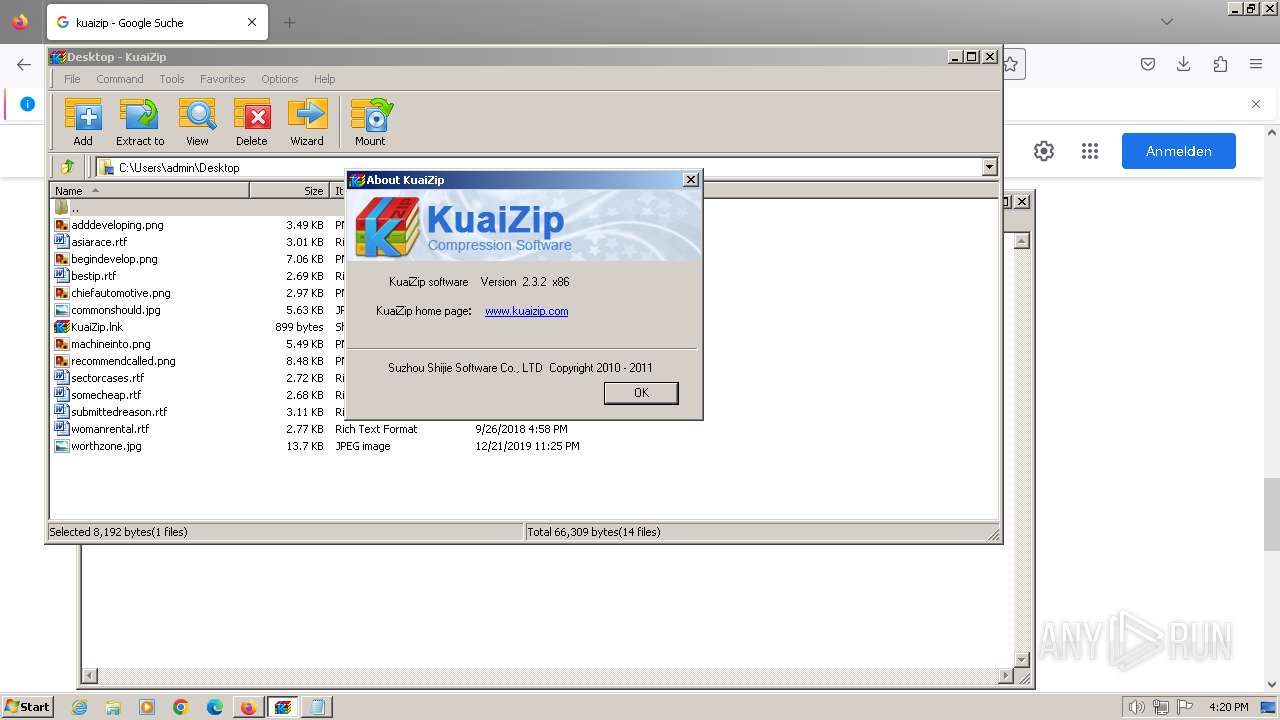Select womanrental.rtf file
Image resolution: width=1280 pixels, height=720 pixels.
pyautogui.click(x=110, y=429)
